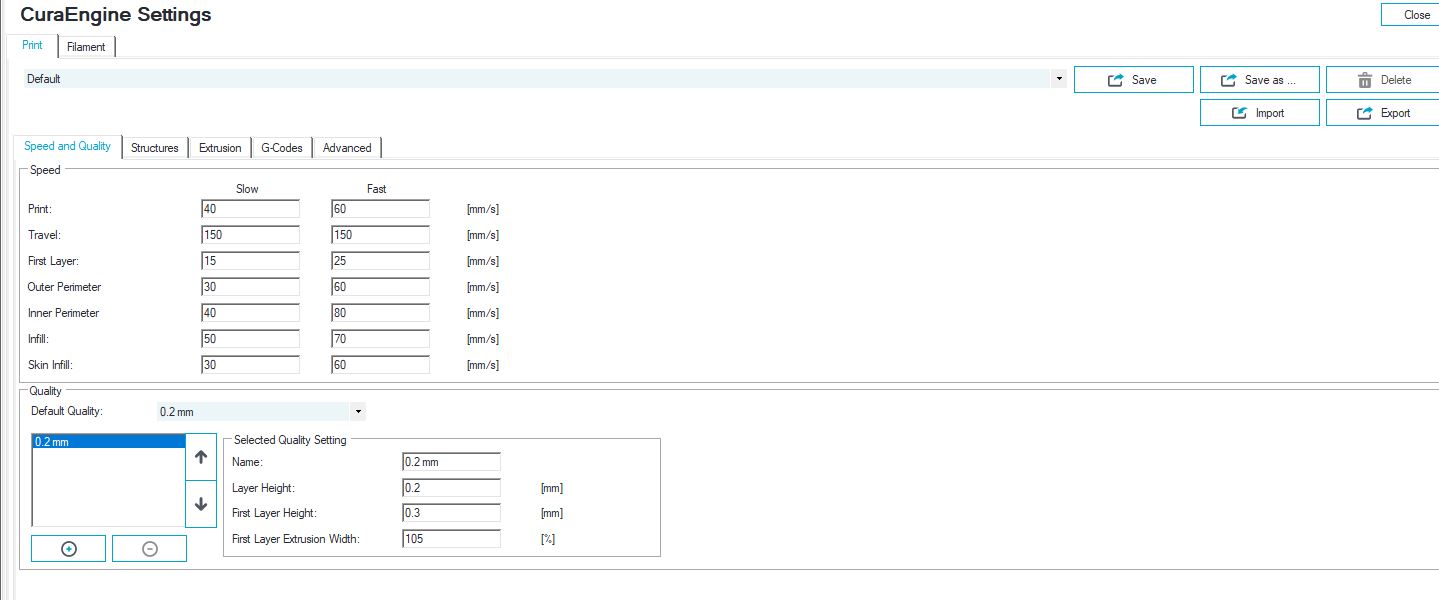Edit the slow Outer Perimeter speed field
The height and width of the screenshot is (600, 1439).
[250, 287]
